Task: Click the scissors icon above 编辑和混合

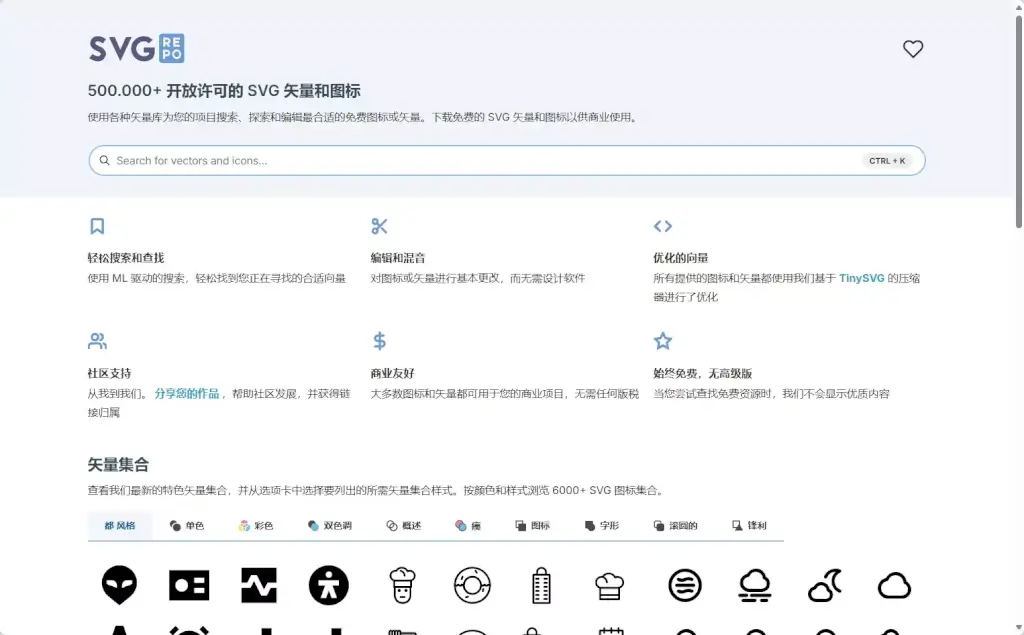Action: 379,226
